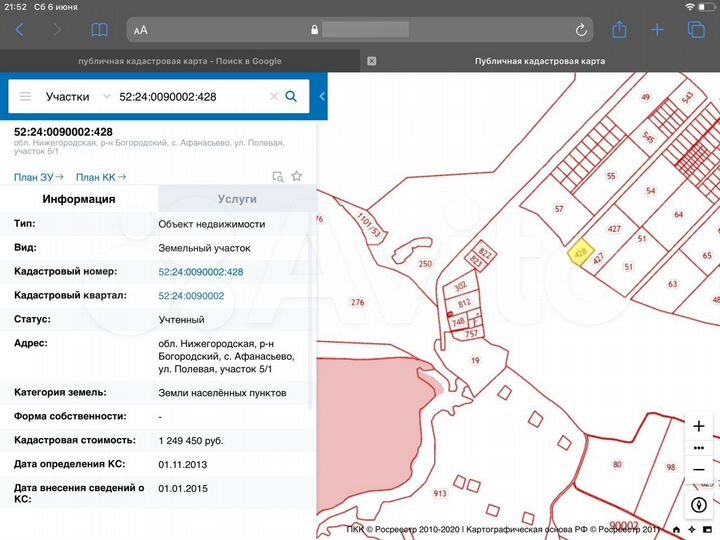Image resolution: width=720 pixels, height=540 pixels.
Task: Click the find-on-map icon beside star
Action: (x=278, y=177)
